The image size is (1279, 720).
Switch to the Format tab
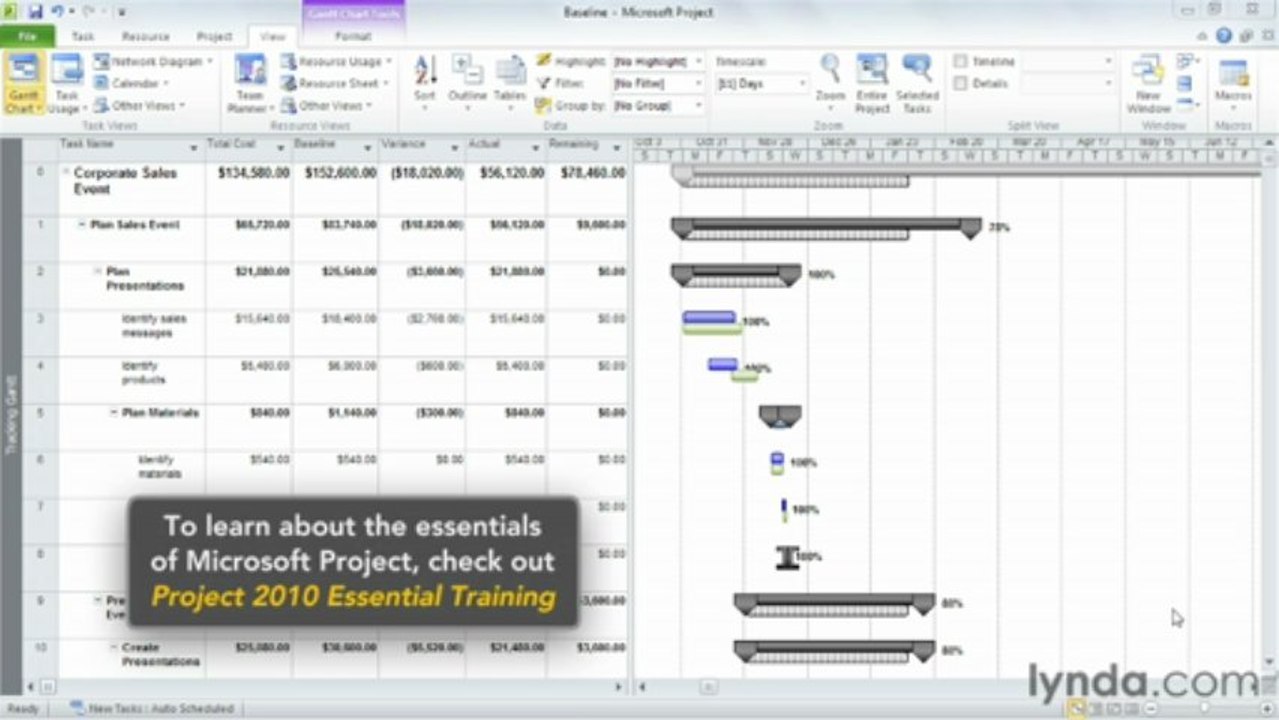(x=352, y=36)
